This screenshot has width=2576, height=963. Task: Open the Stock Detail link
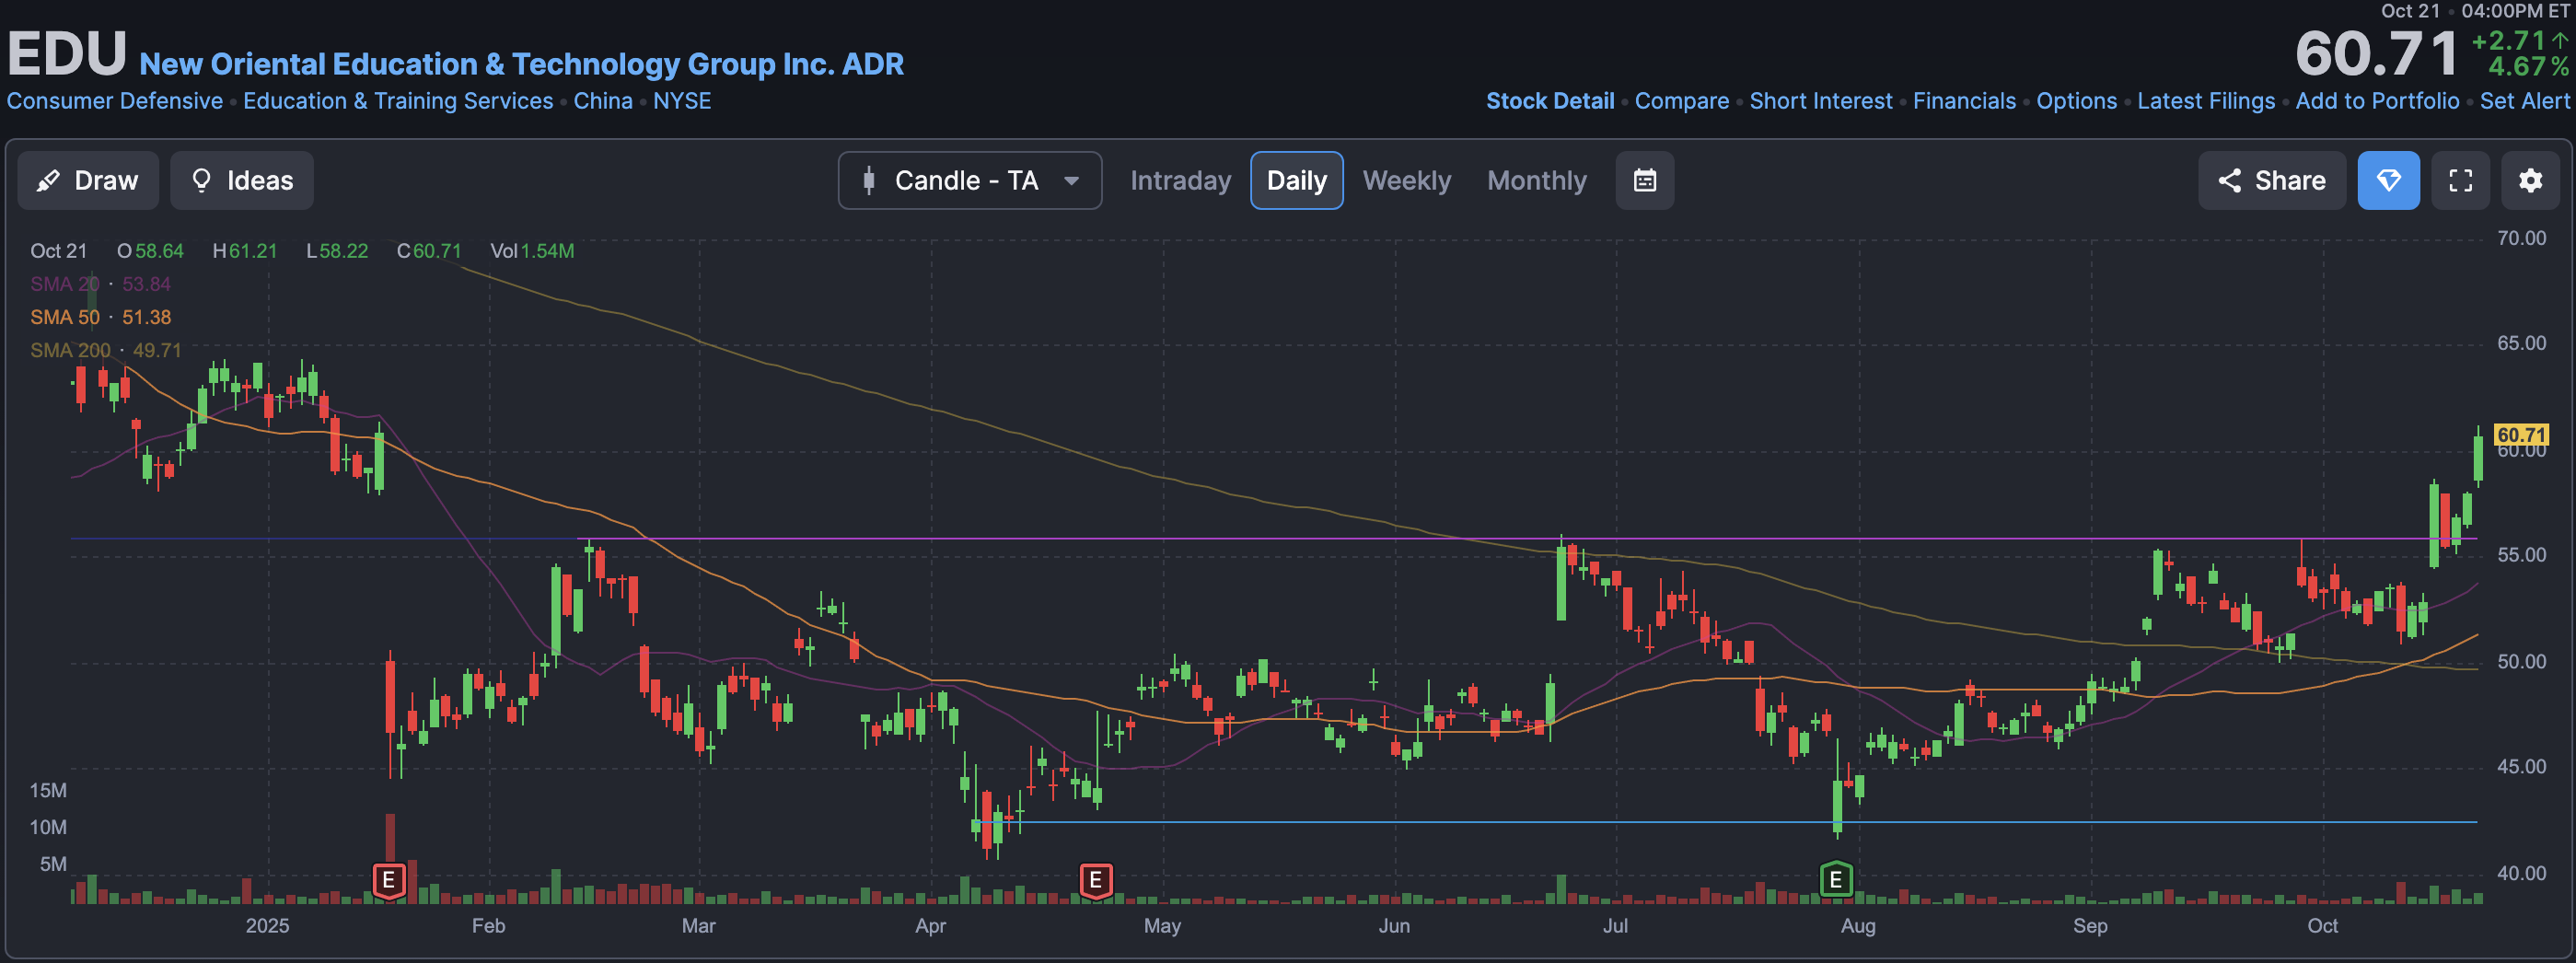pos(1549,101)
